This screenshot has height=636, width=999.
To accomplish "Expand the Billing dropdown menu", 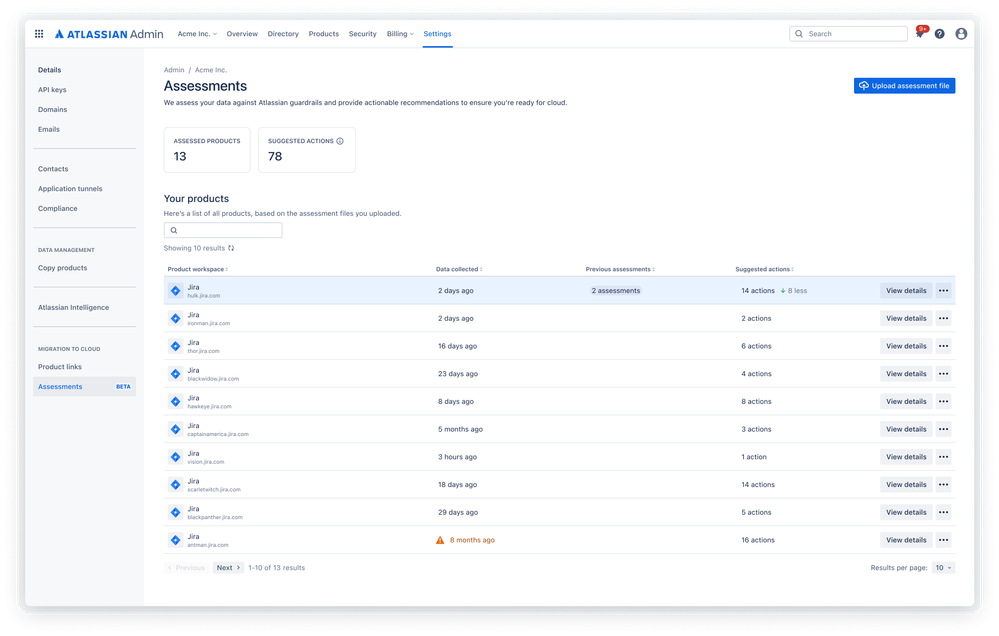I will click(400, 34).
